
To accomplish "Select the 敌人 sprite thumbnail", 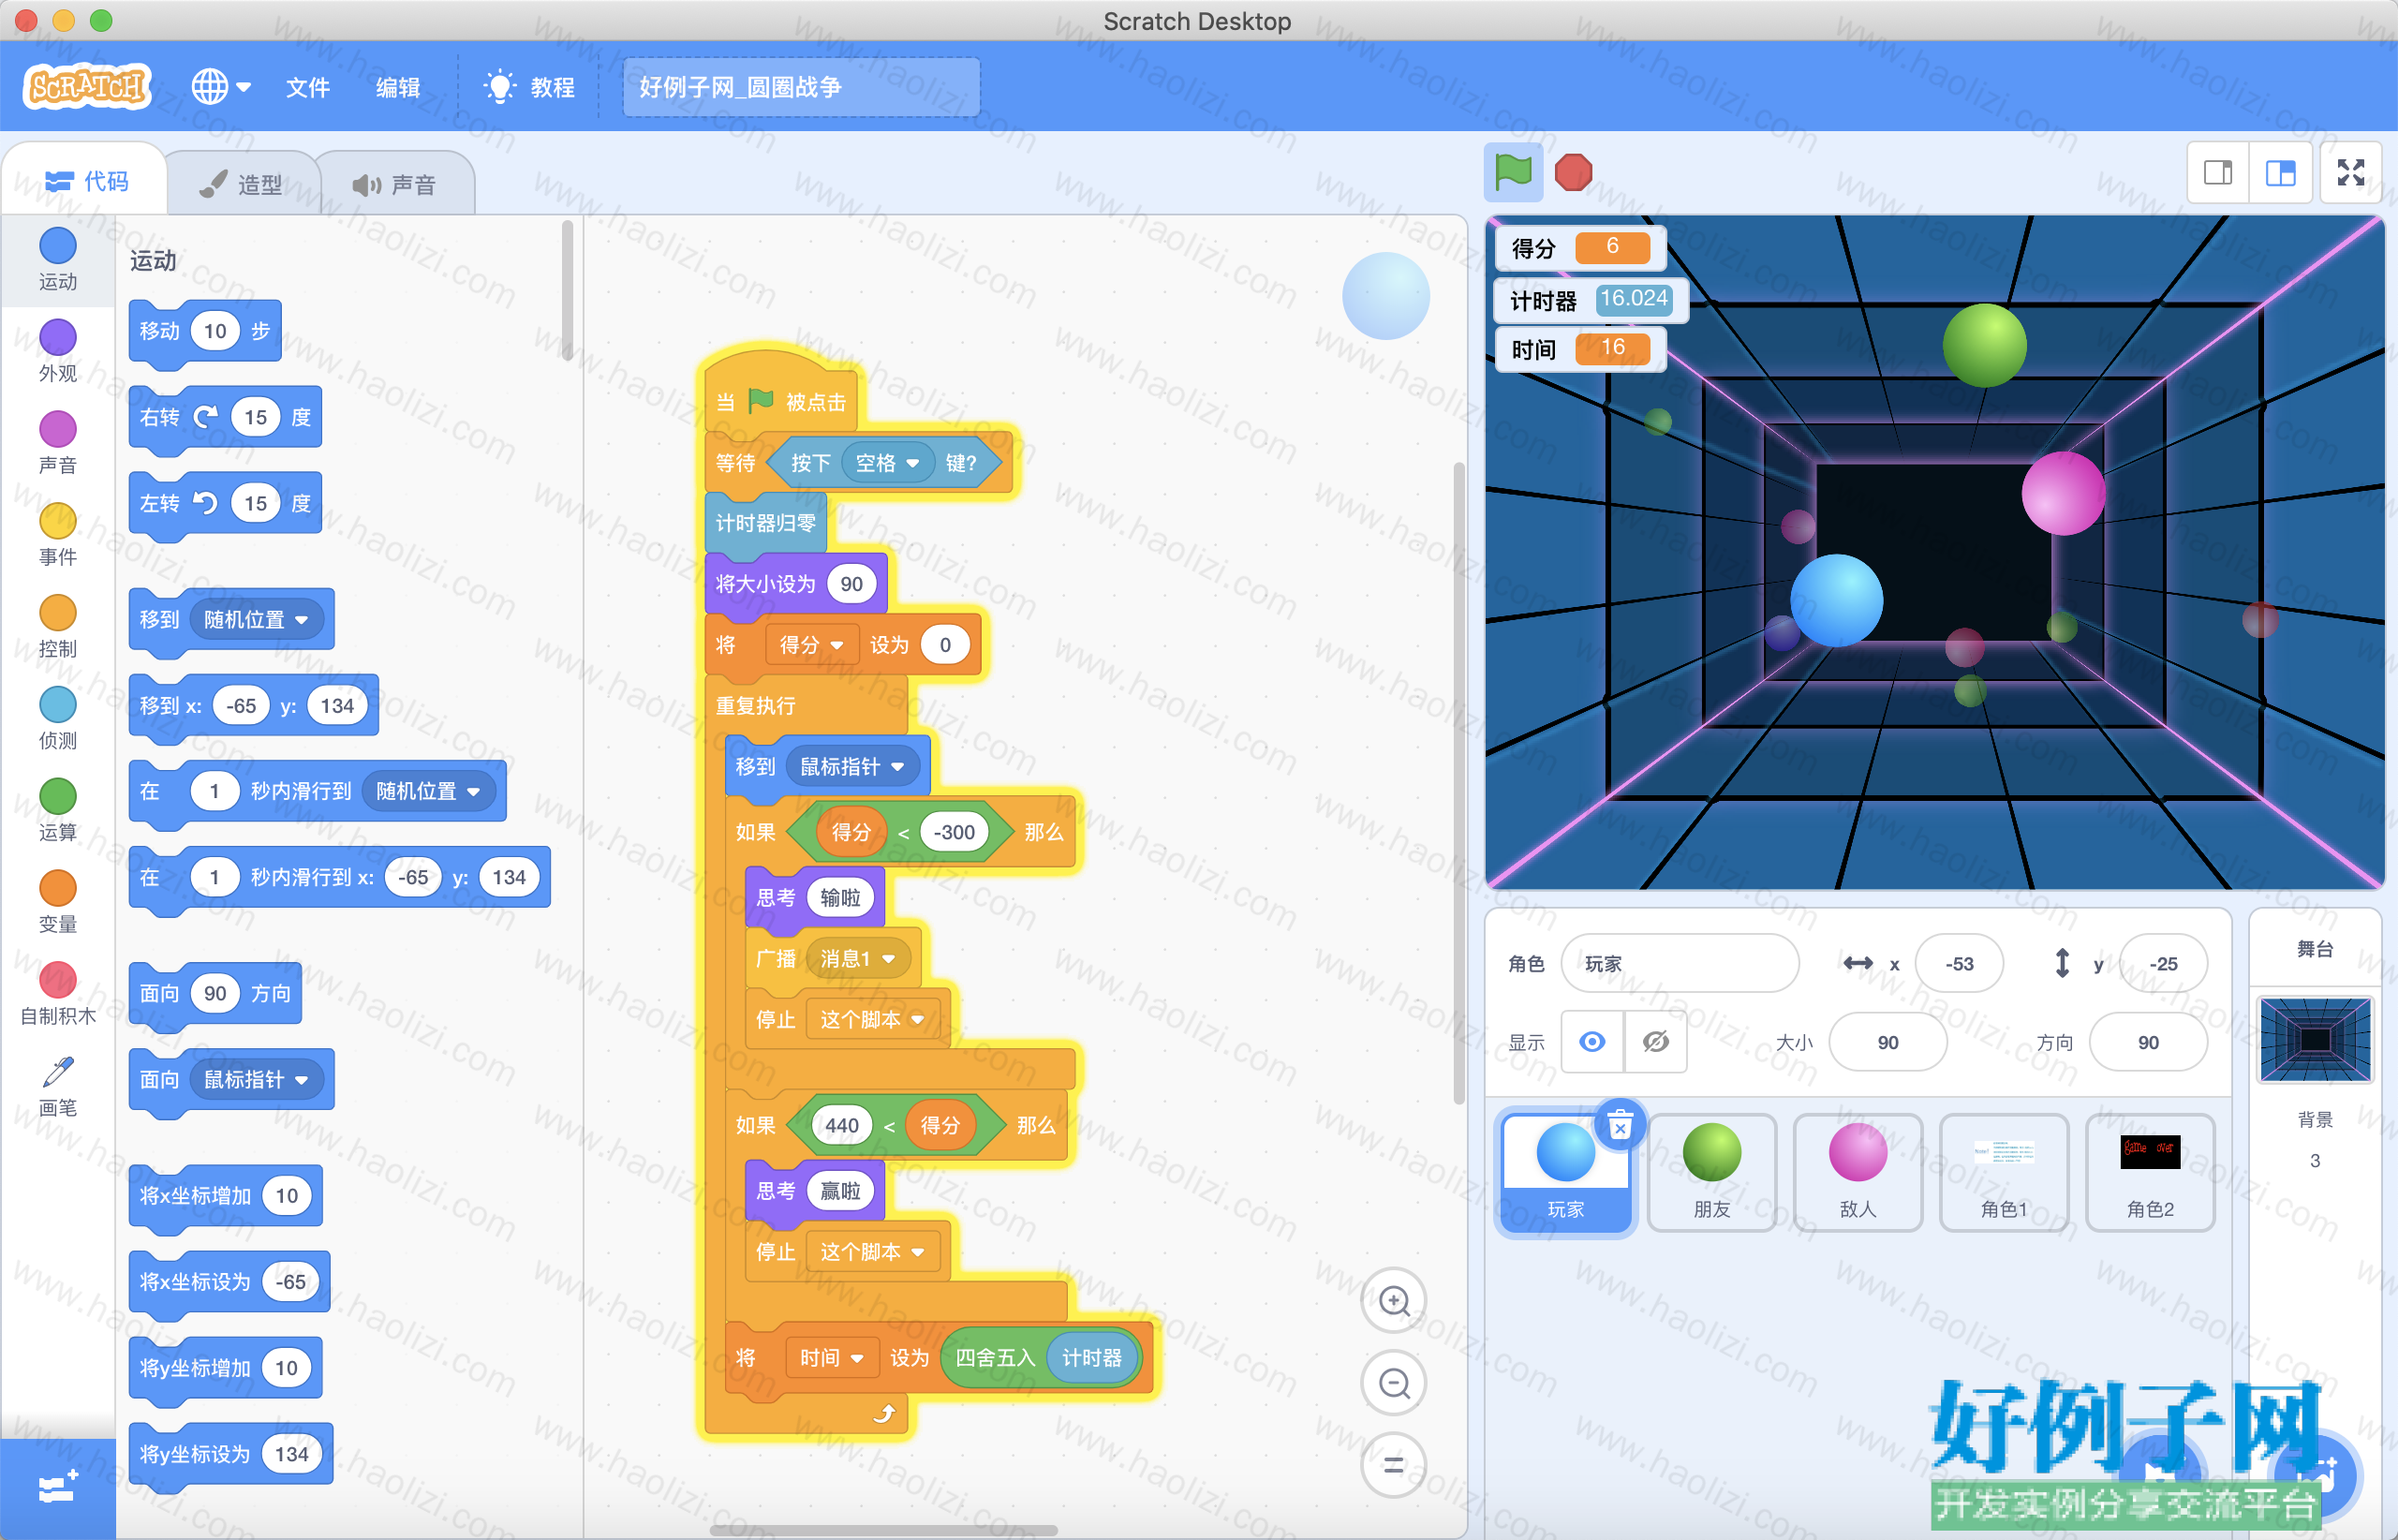I will (1858, 1173).
